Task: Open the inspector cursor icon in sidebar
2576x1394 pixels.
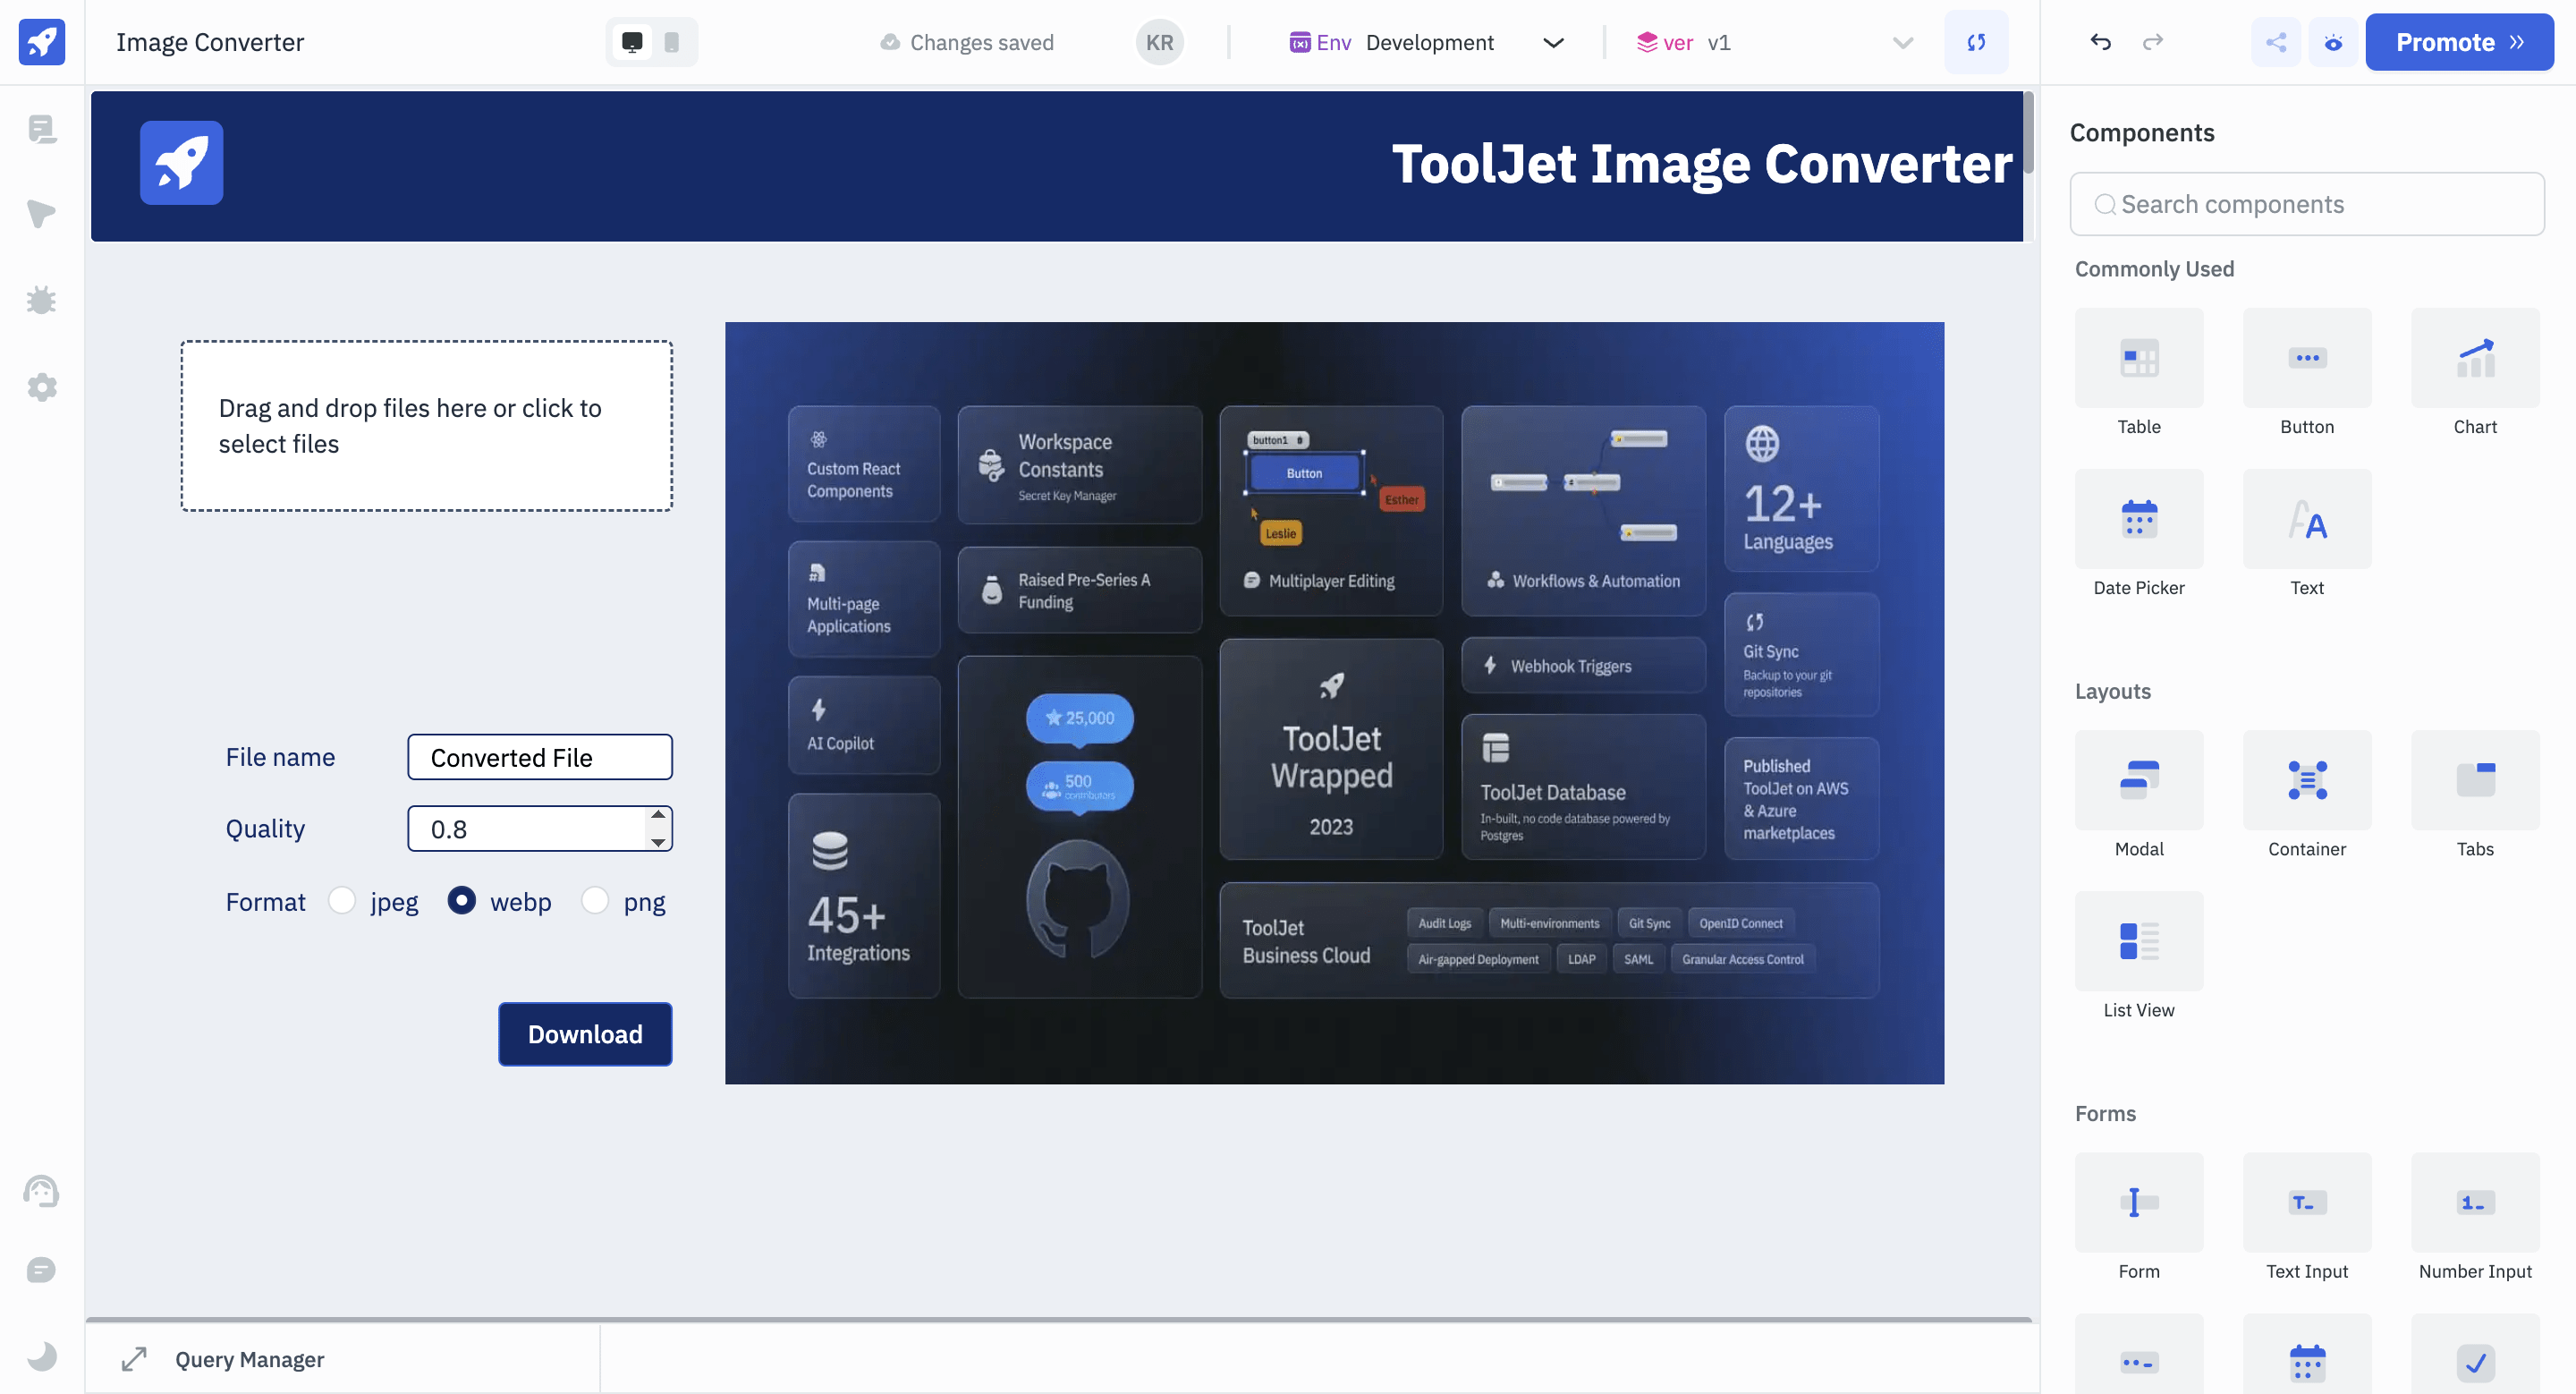Action: (x=41, y=213)
